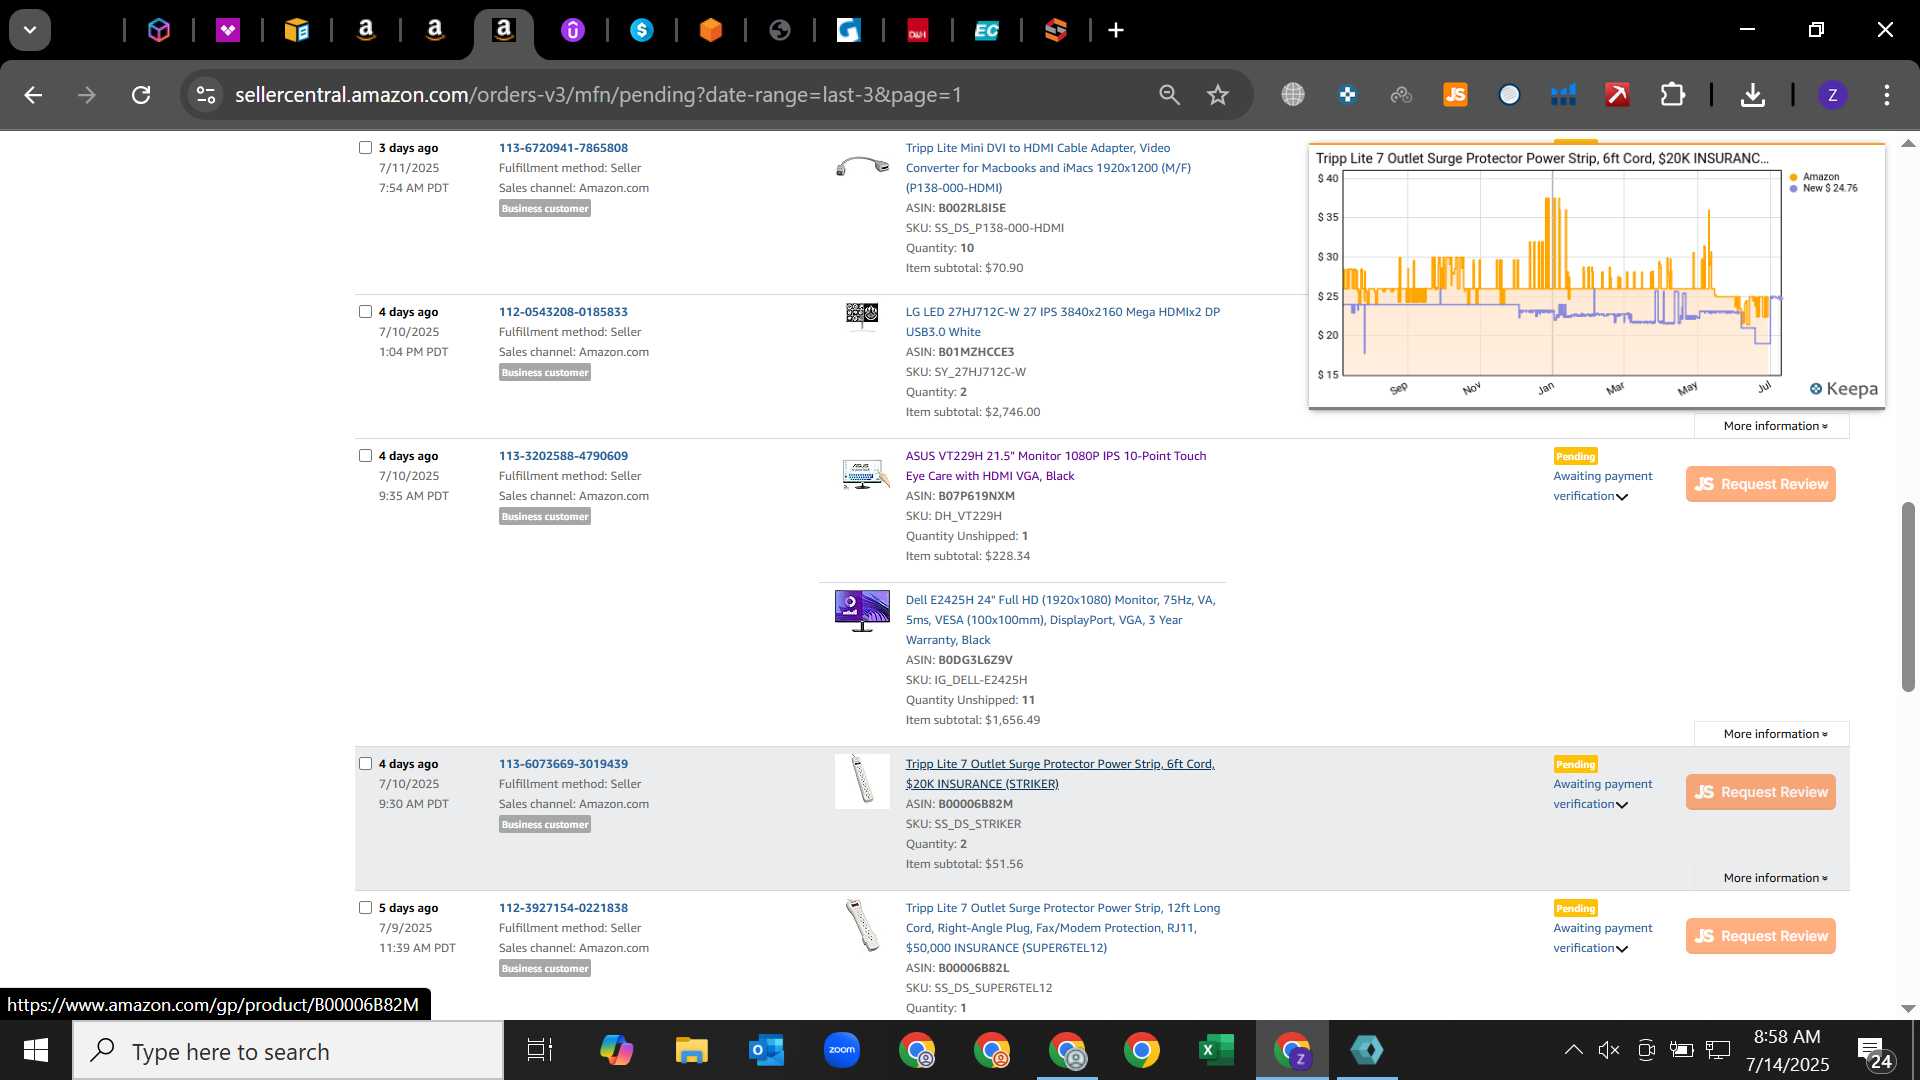Select checkbox for order 113-3202588-4790609

coord(365,455)
